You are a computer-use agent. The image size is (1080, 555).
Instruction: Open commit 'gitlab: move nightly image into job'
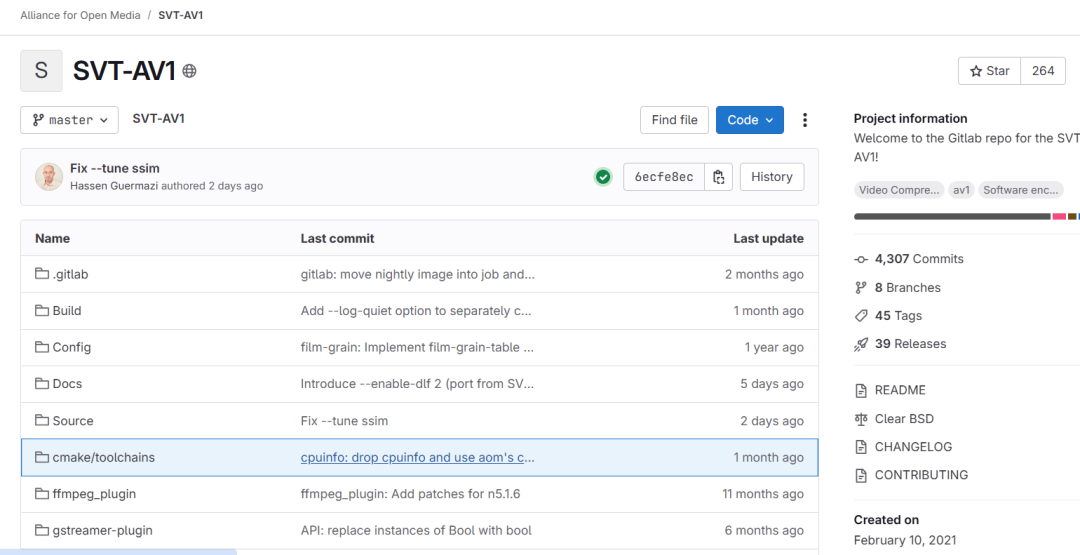pos(417,274)
